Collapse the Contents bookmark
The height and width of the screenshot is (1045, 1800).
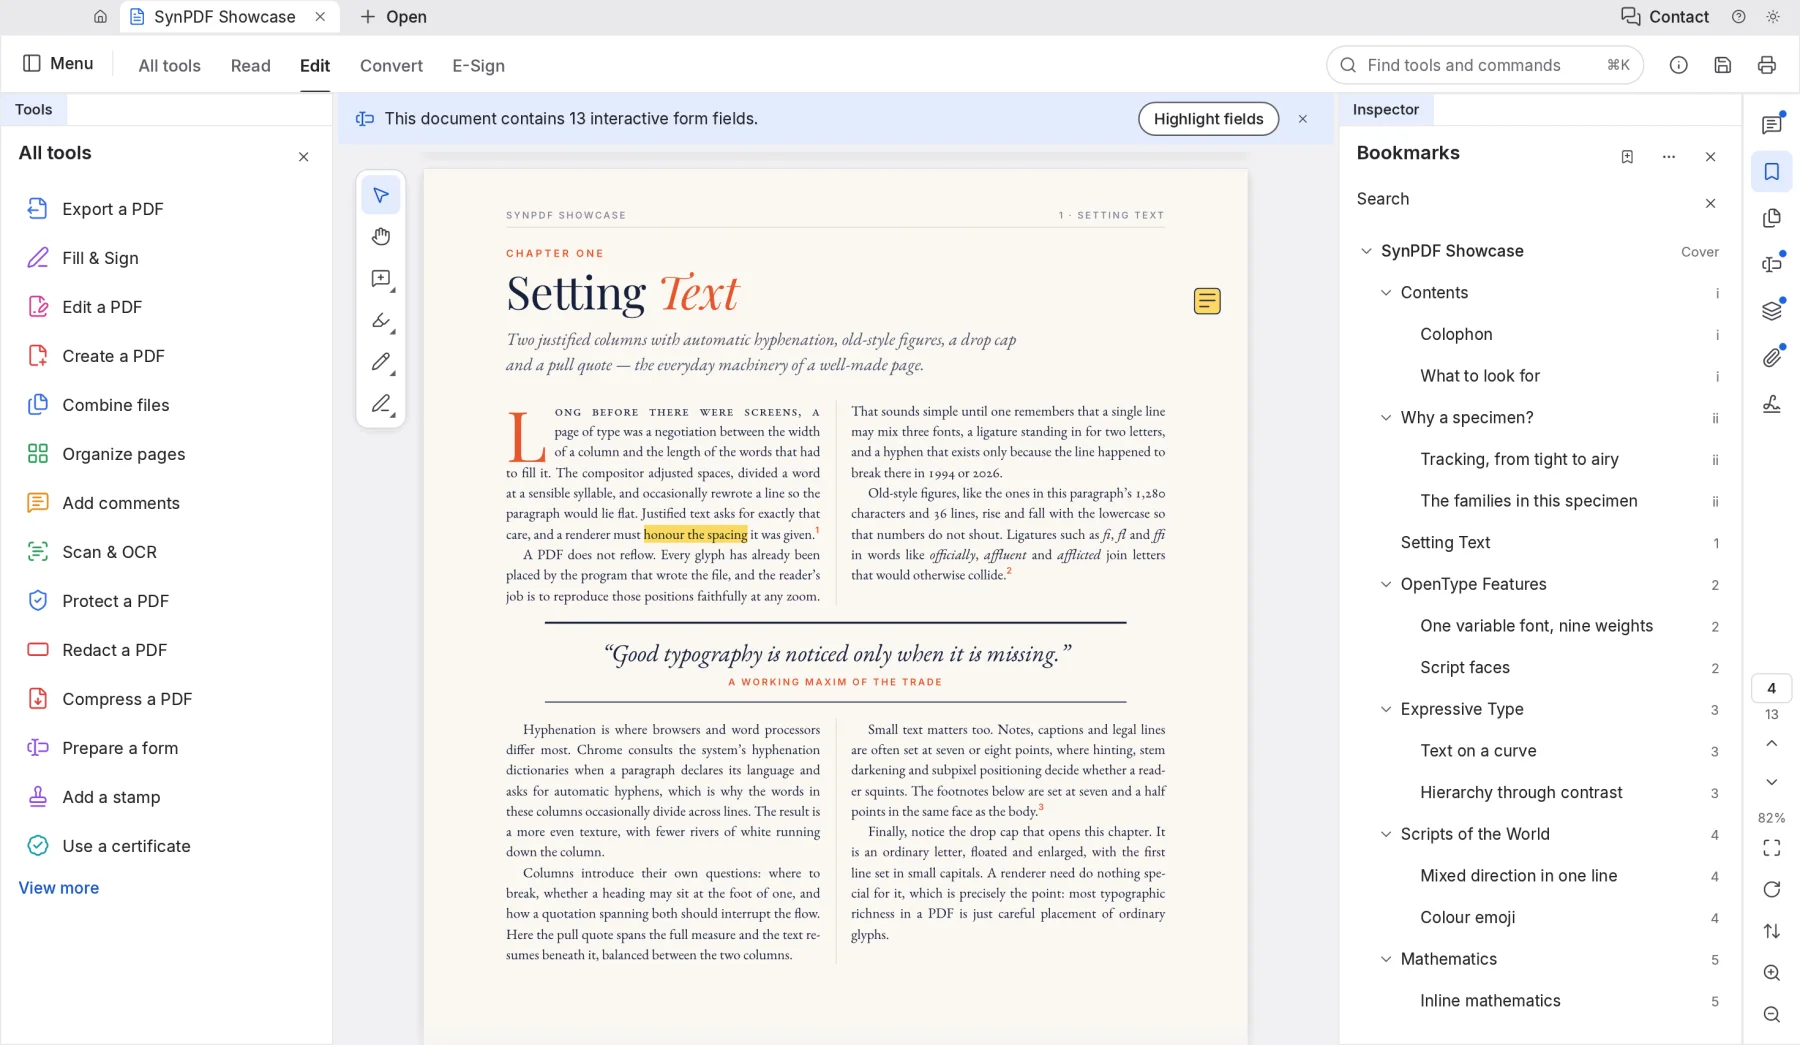(1386, 293)
